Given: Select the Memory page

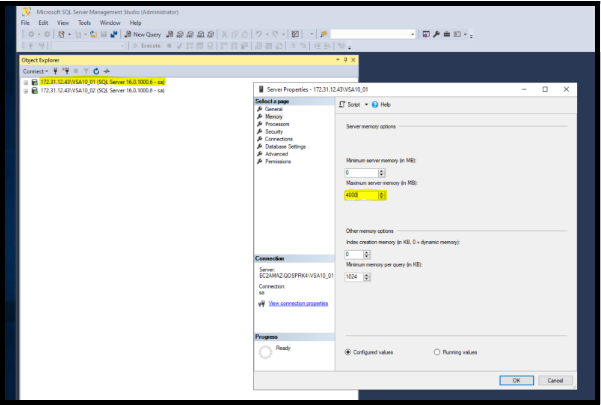Looking at the screenshot, I should point(274,116).
